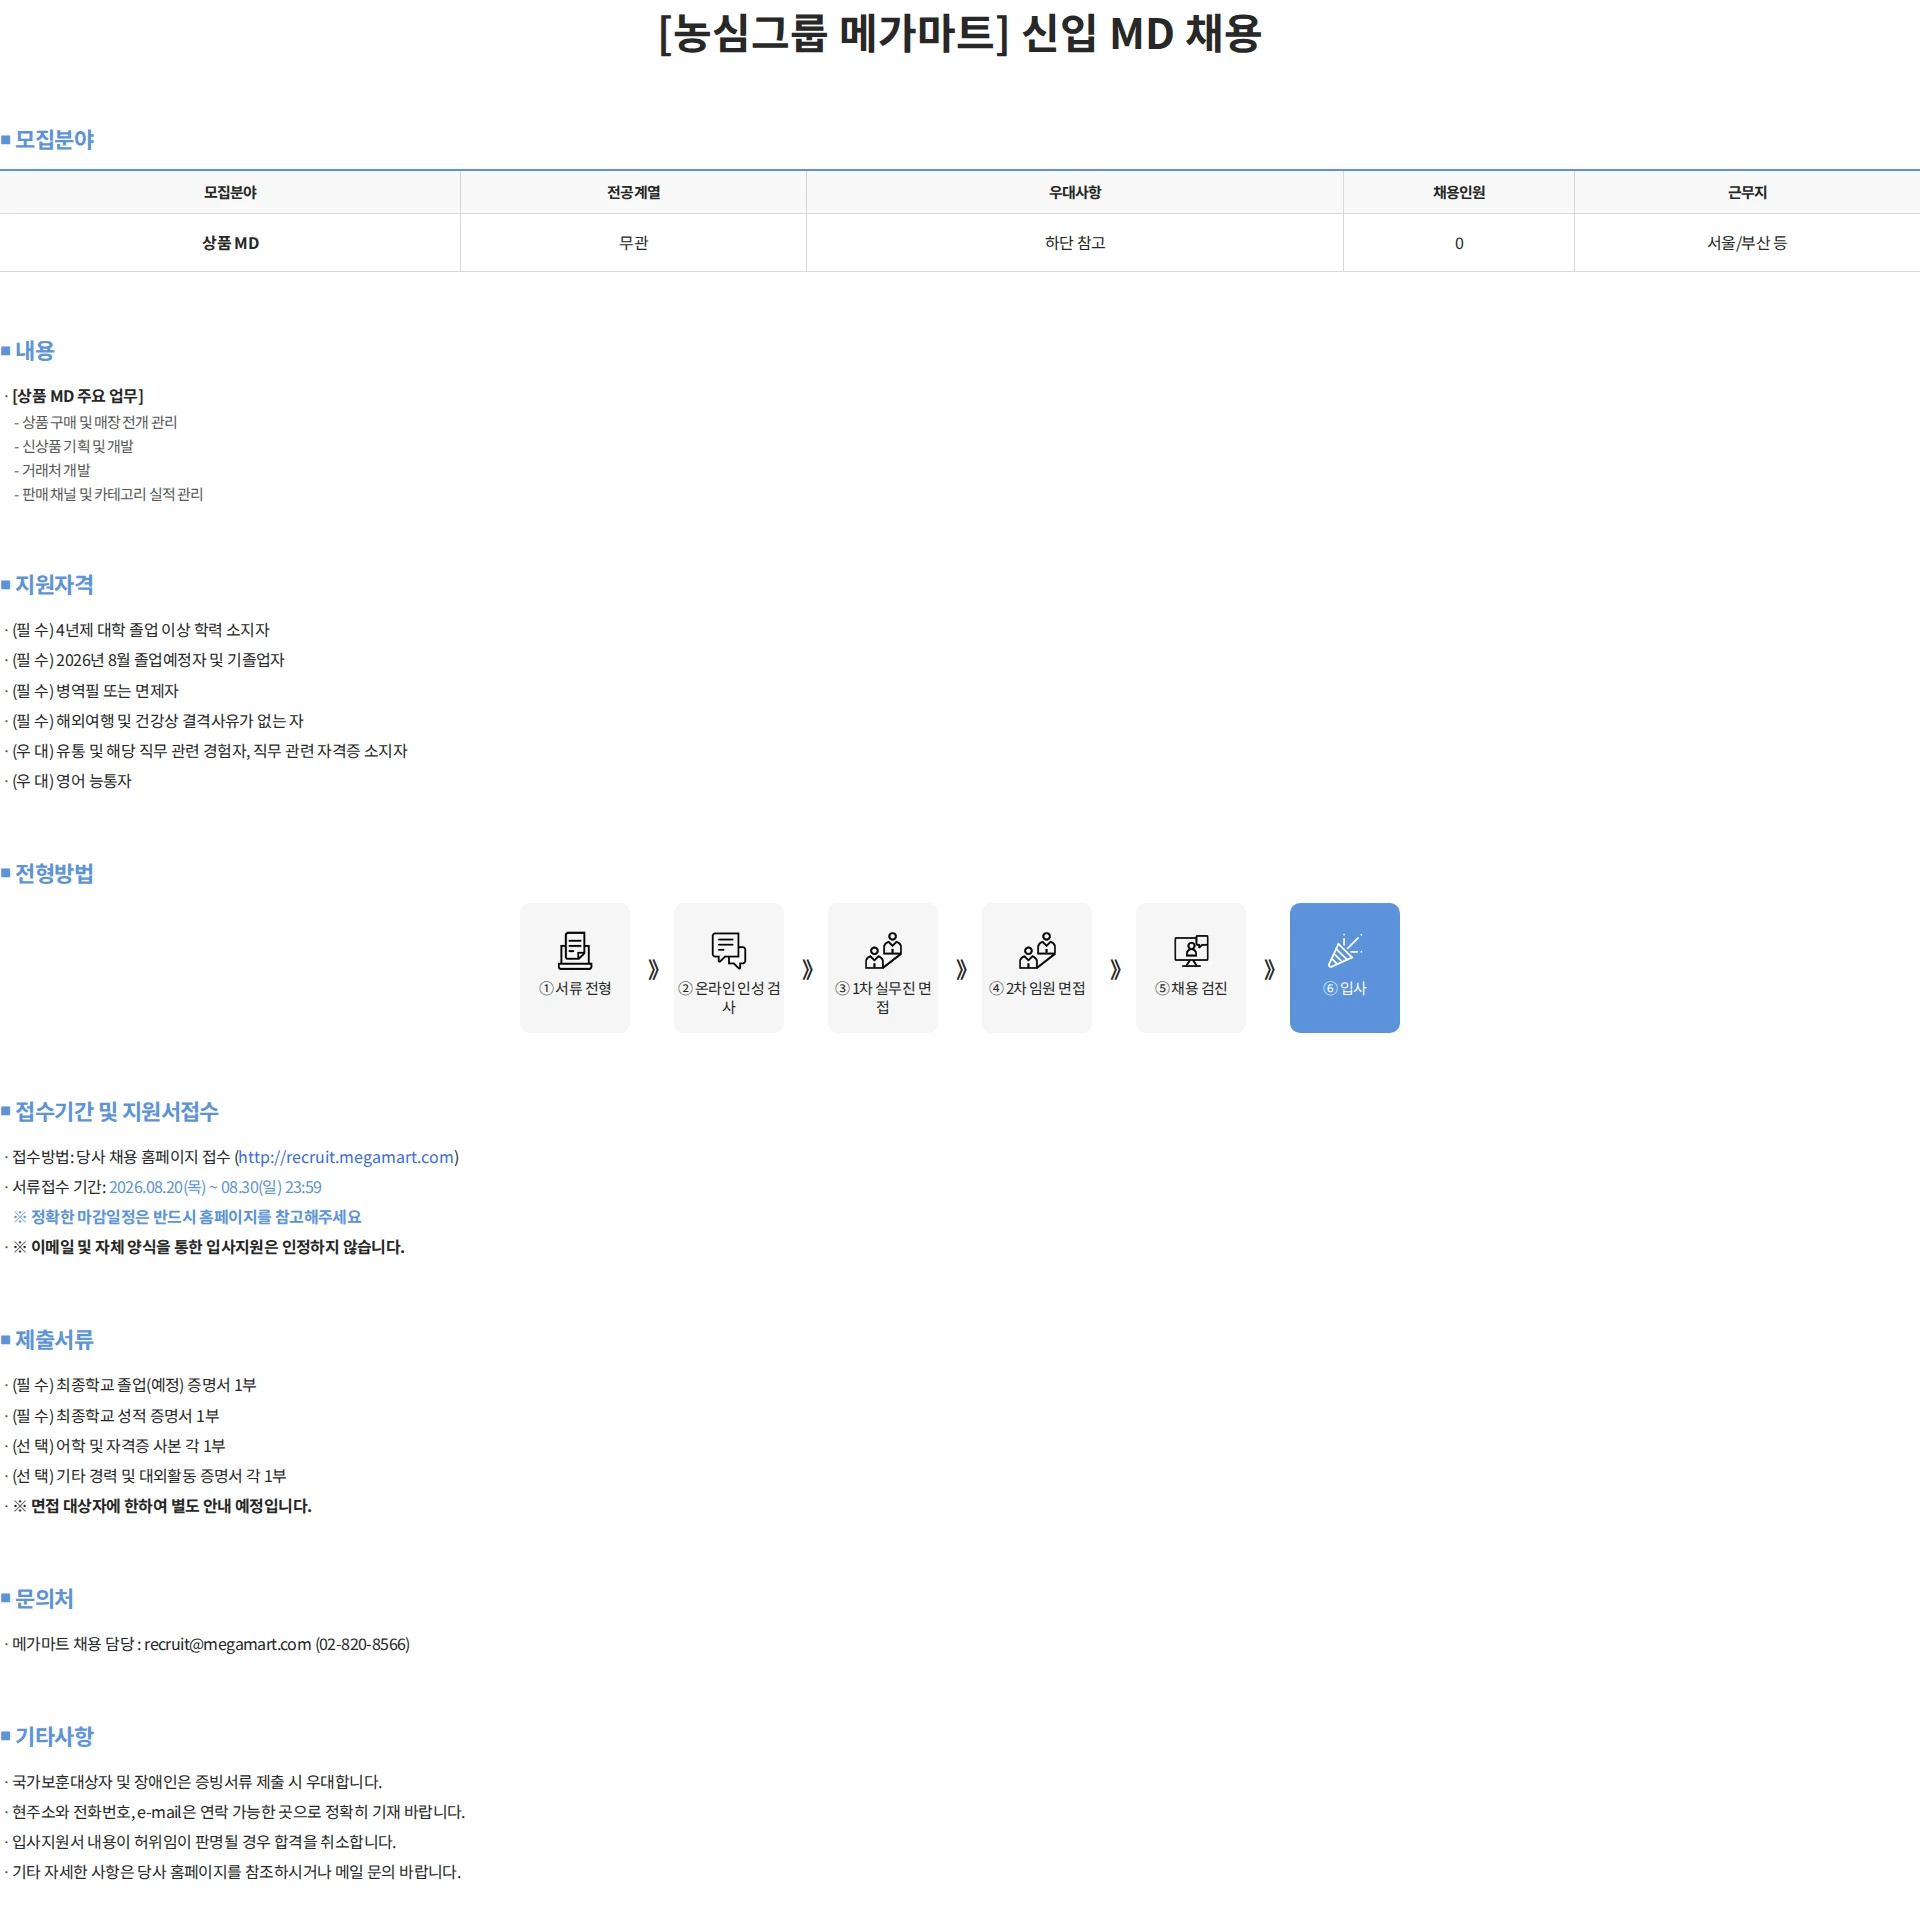Click the 근무지 column header
1920x1906 pixels.
pos(1747,192)
